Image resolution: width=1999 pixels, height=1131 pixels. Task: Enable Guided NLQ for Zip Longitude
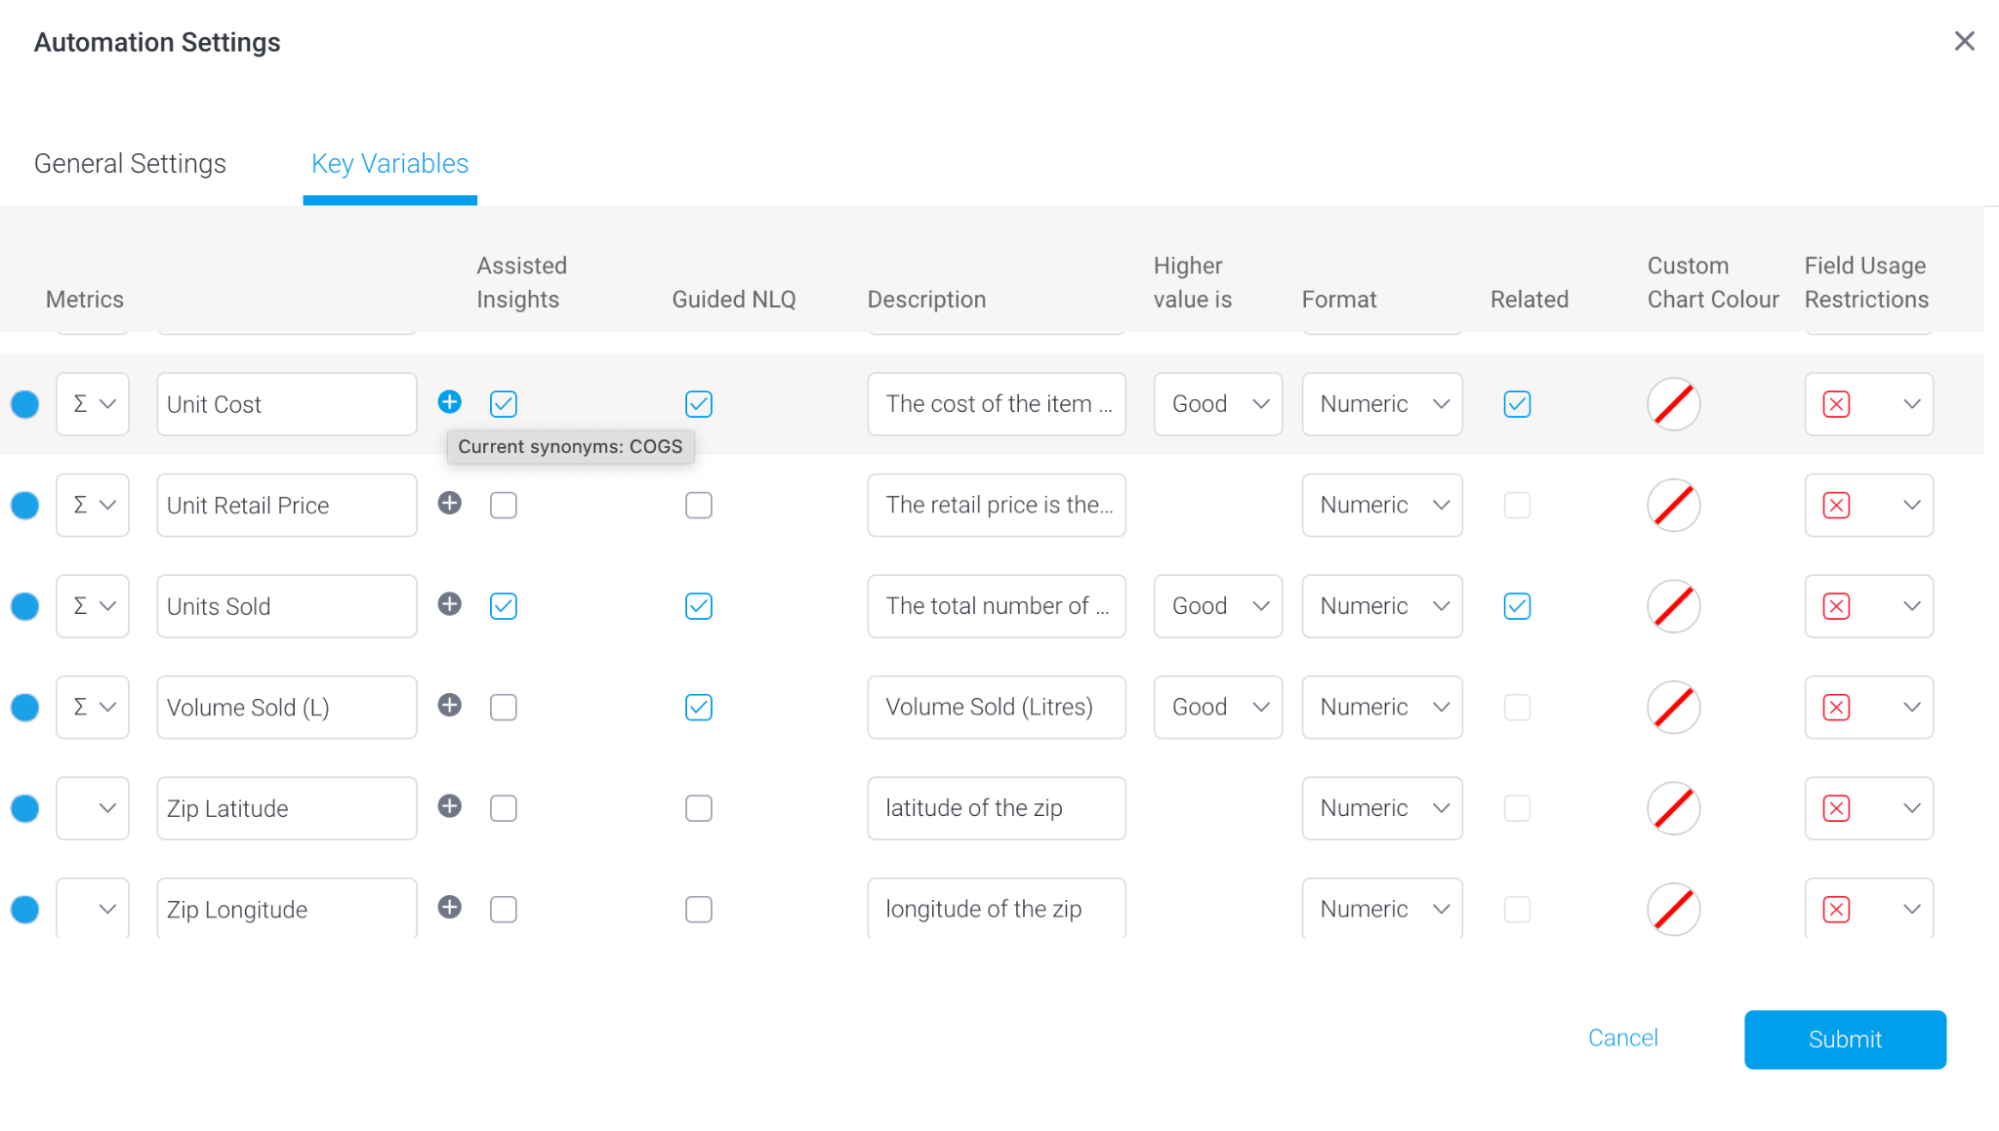click(699, 909)
